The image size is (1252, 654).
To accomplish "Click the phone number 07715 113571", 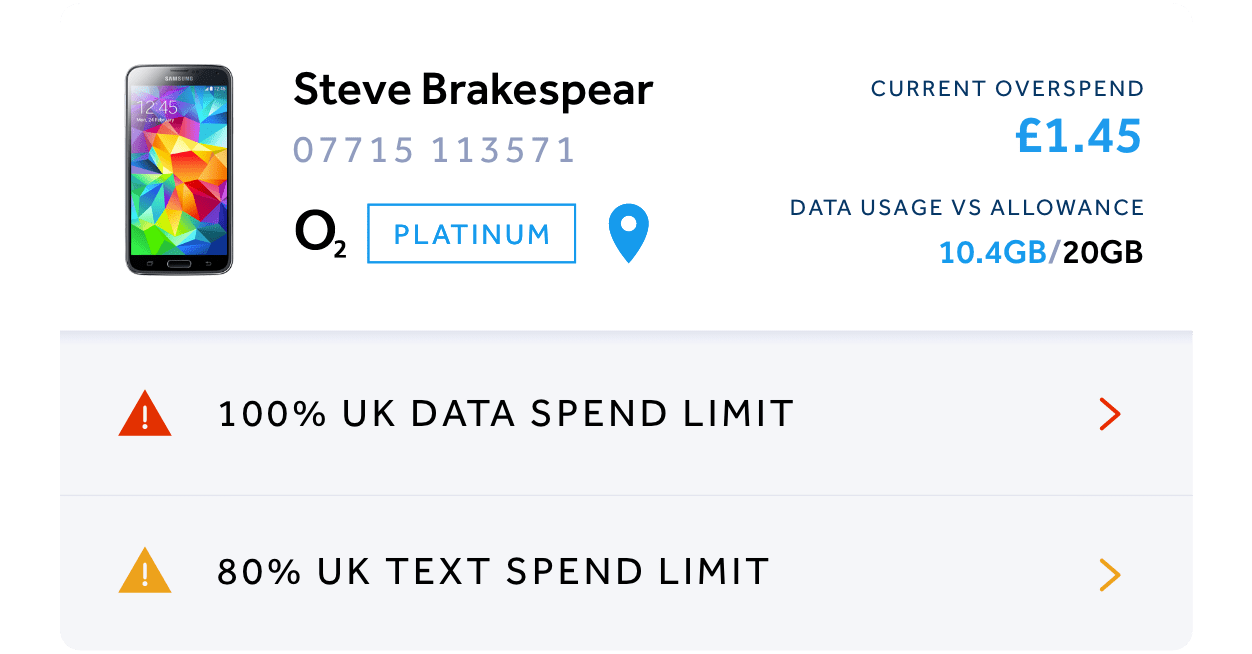I will point(435,150).
